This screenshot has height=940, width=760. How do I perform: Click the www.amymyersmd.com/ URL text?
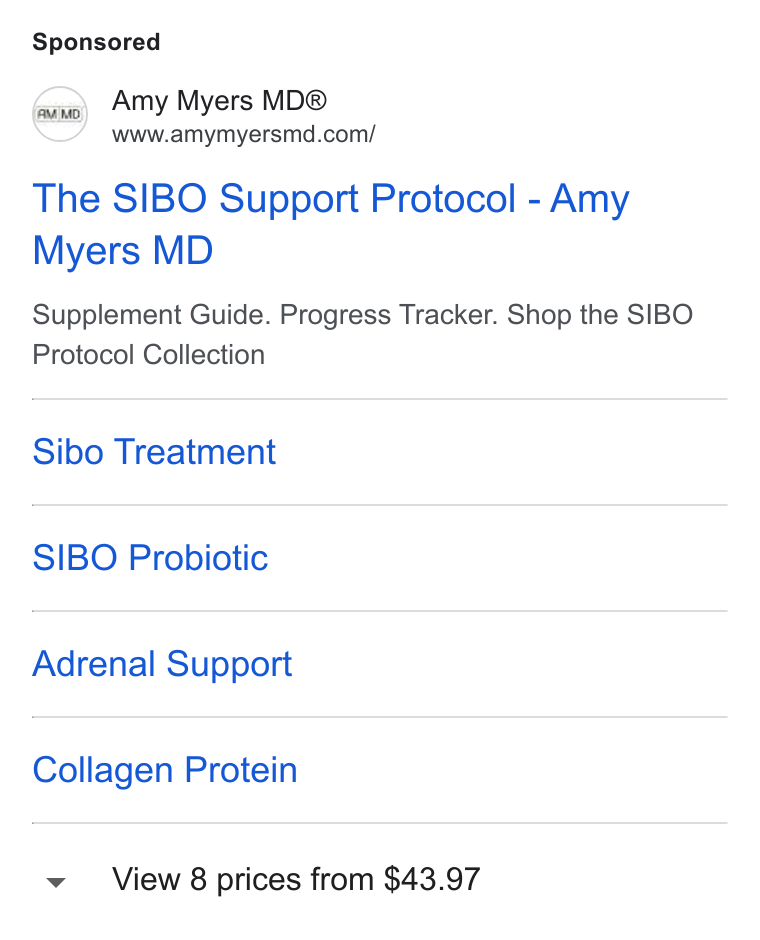click(243, 134)
